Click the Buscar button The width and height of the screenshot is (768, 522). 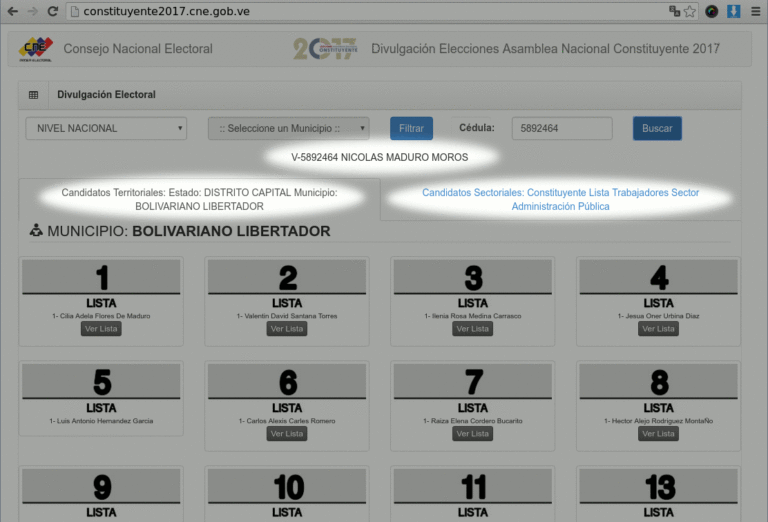[657, 128]
